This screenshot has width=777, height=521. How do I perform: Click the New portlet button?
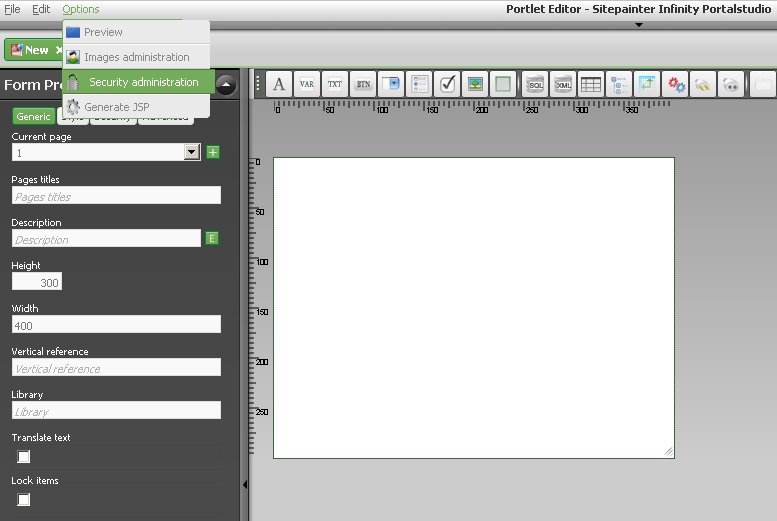tap(30, 50)
